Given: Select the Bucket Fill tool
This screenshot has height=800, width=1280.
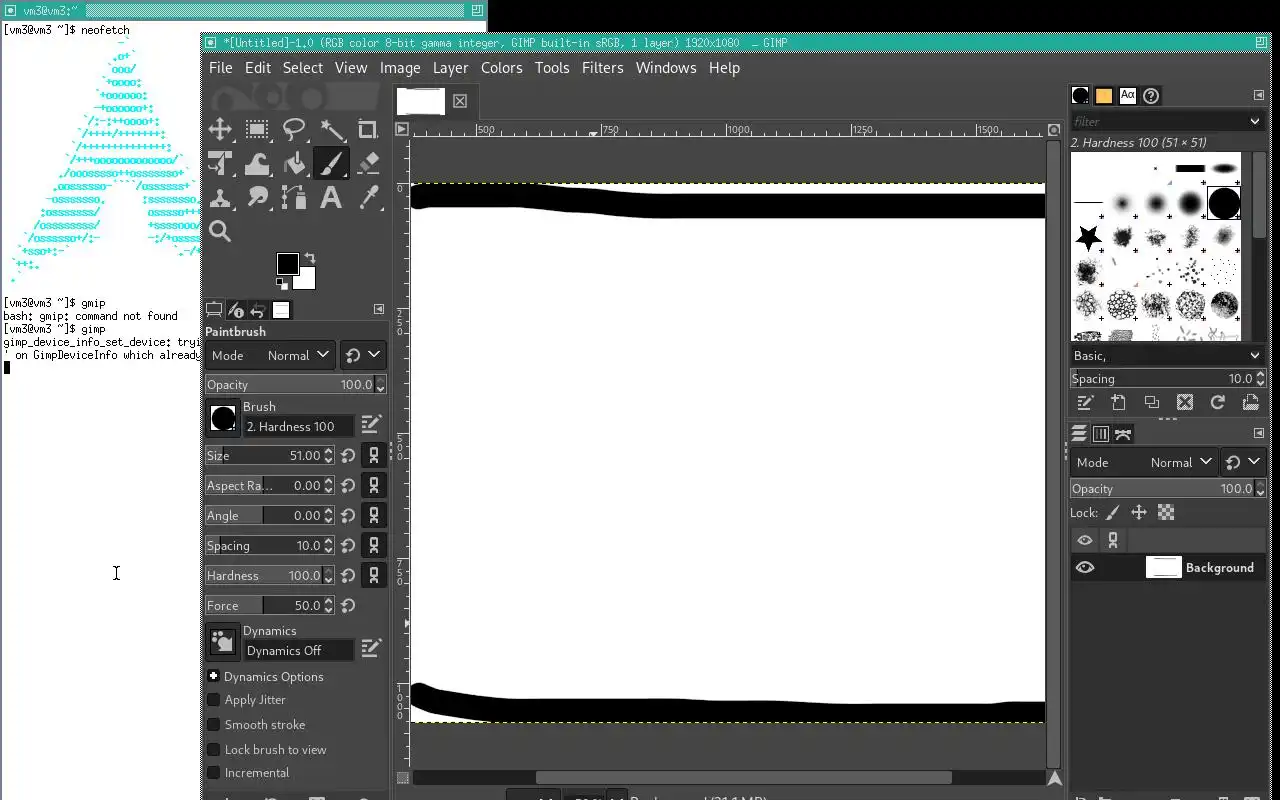Looking at the screenshot, I should click(x=294, y=163).
